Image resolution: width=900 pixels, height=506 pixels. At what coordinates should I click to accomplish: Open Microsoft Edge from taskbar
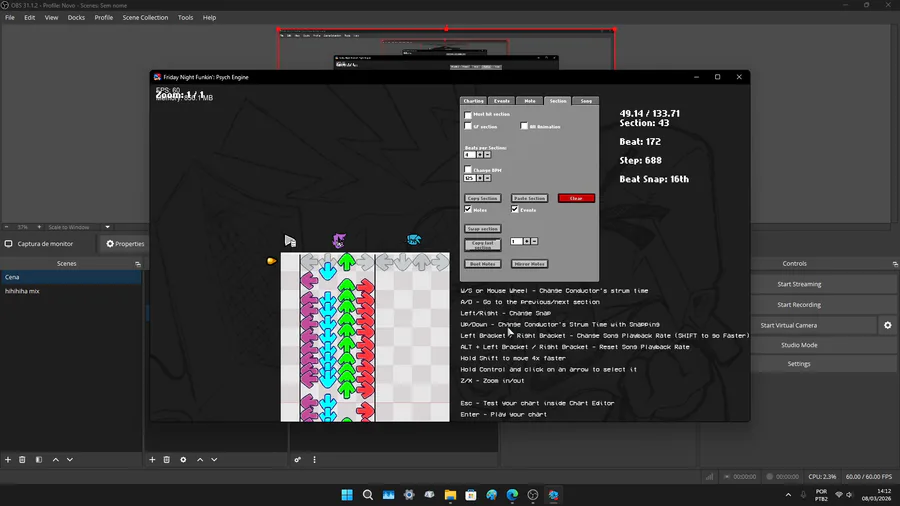(512, 495)
